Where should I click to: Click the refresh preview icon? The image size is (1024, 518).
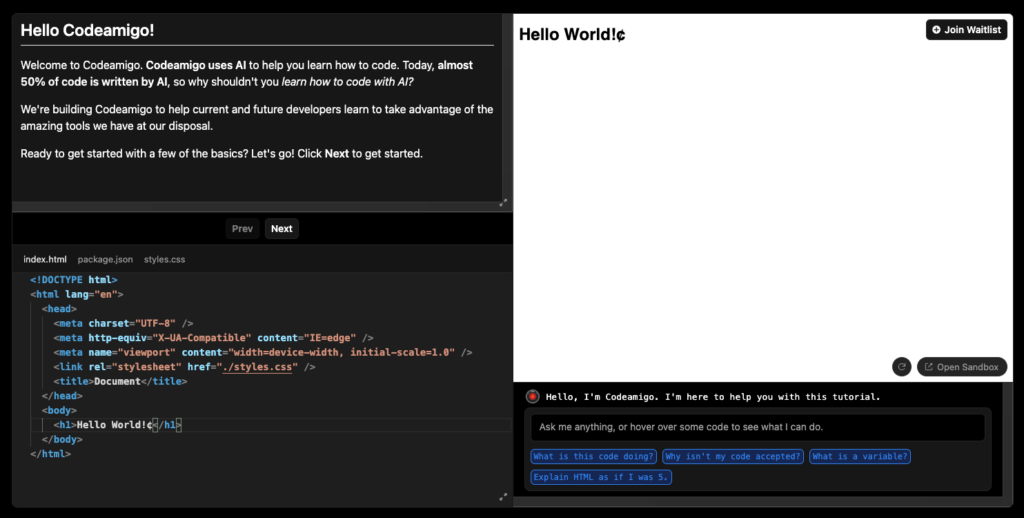coord(901,367)
